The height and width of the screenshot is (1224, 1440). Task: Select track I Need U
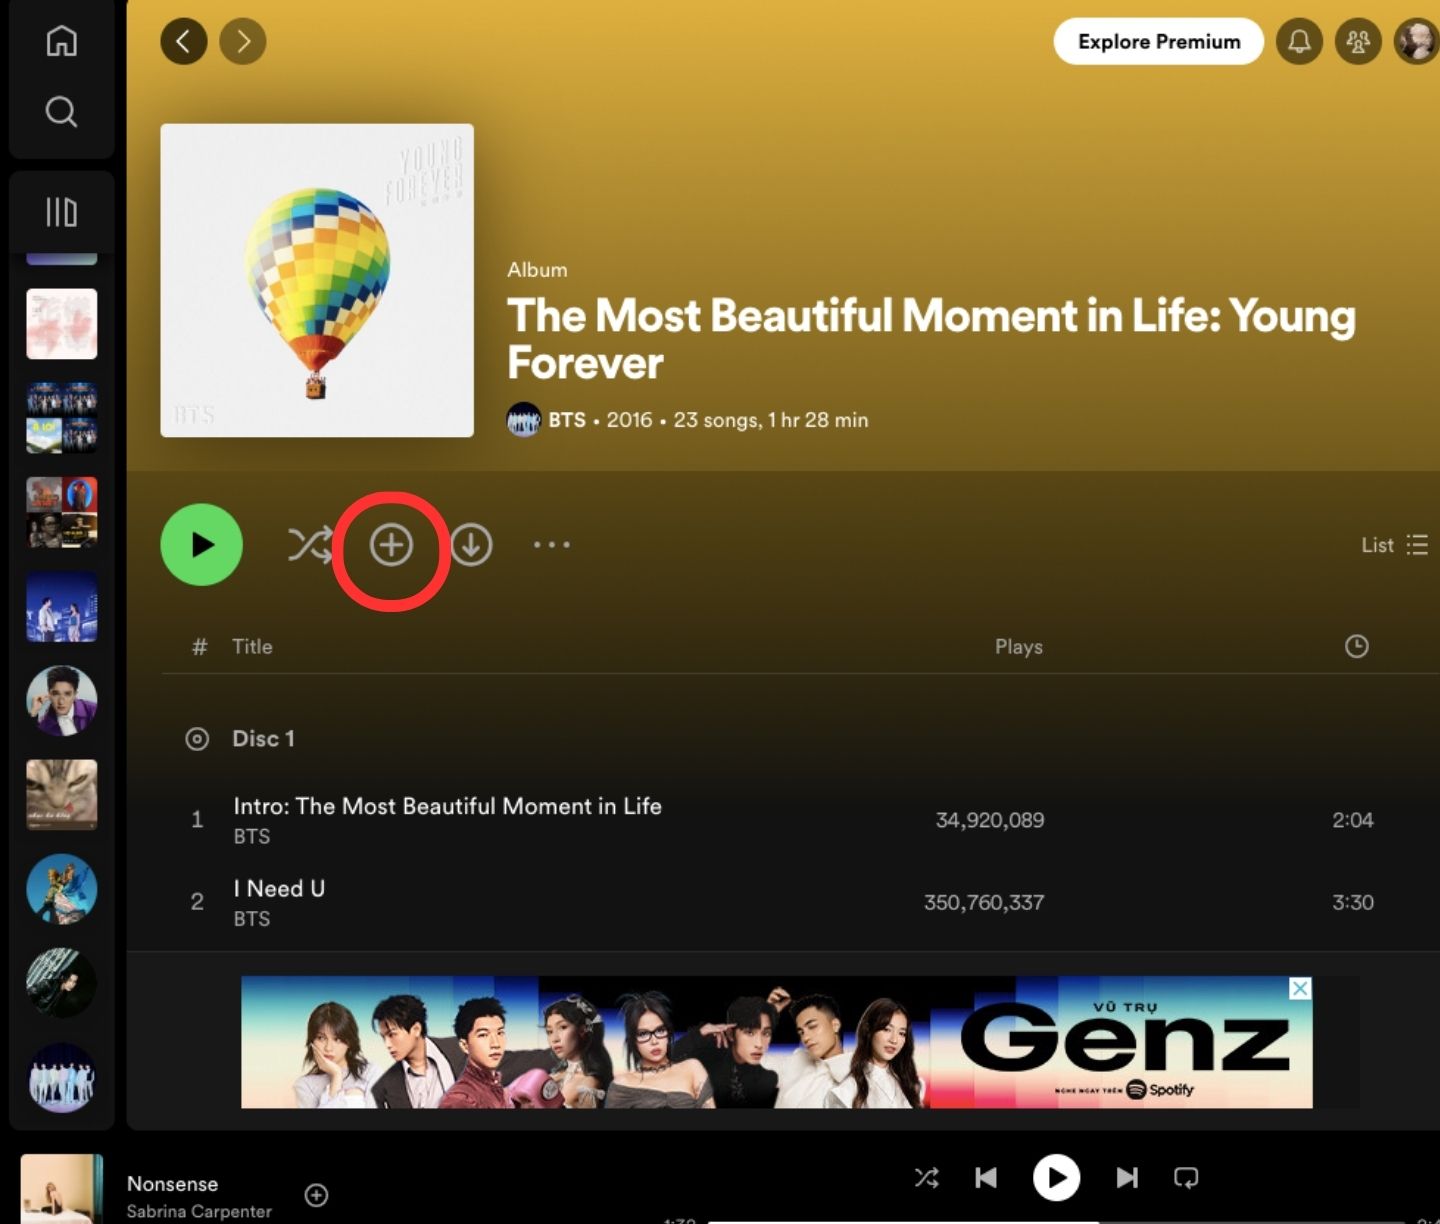(x=279, y=888)
